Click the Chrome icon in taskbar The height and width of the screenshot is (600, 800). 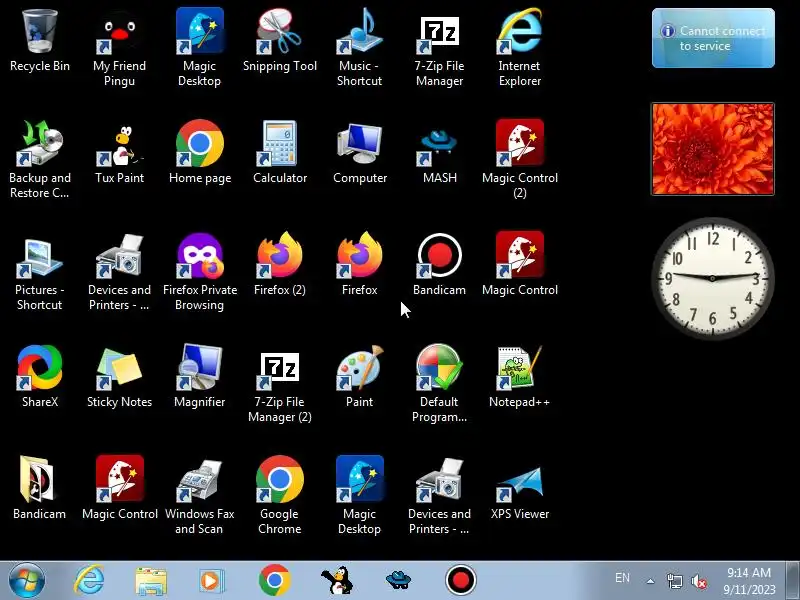274,581
